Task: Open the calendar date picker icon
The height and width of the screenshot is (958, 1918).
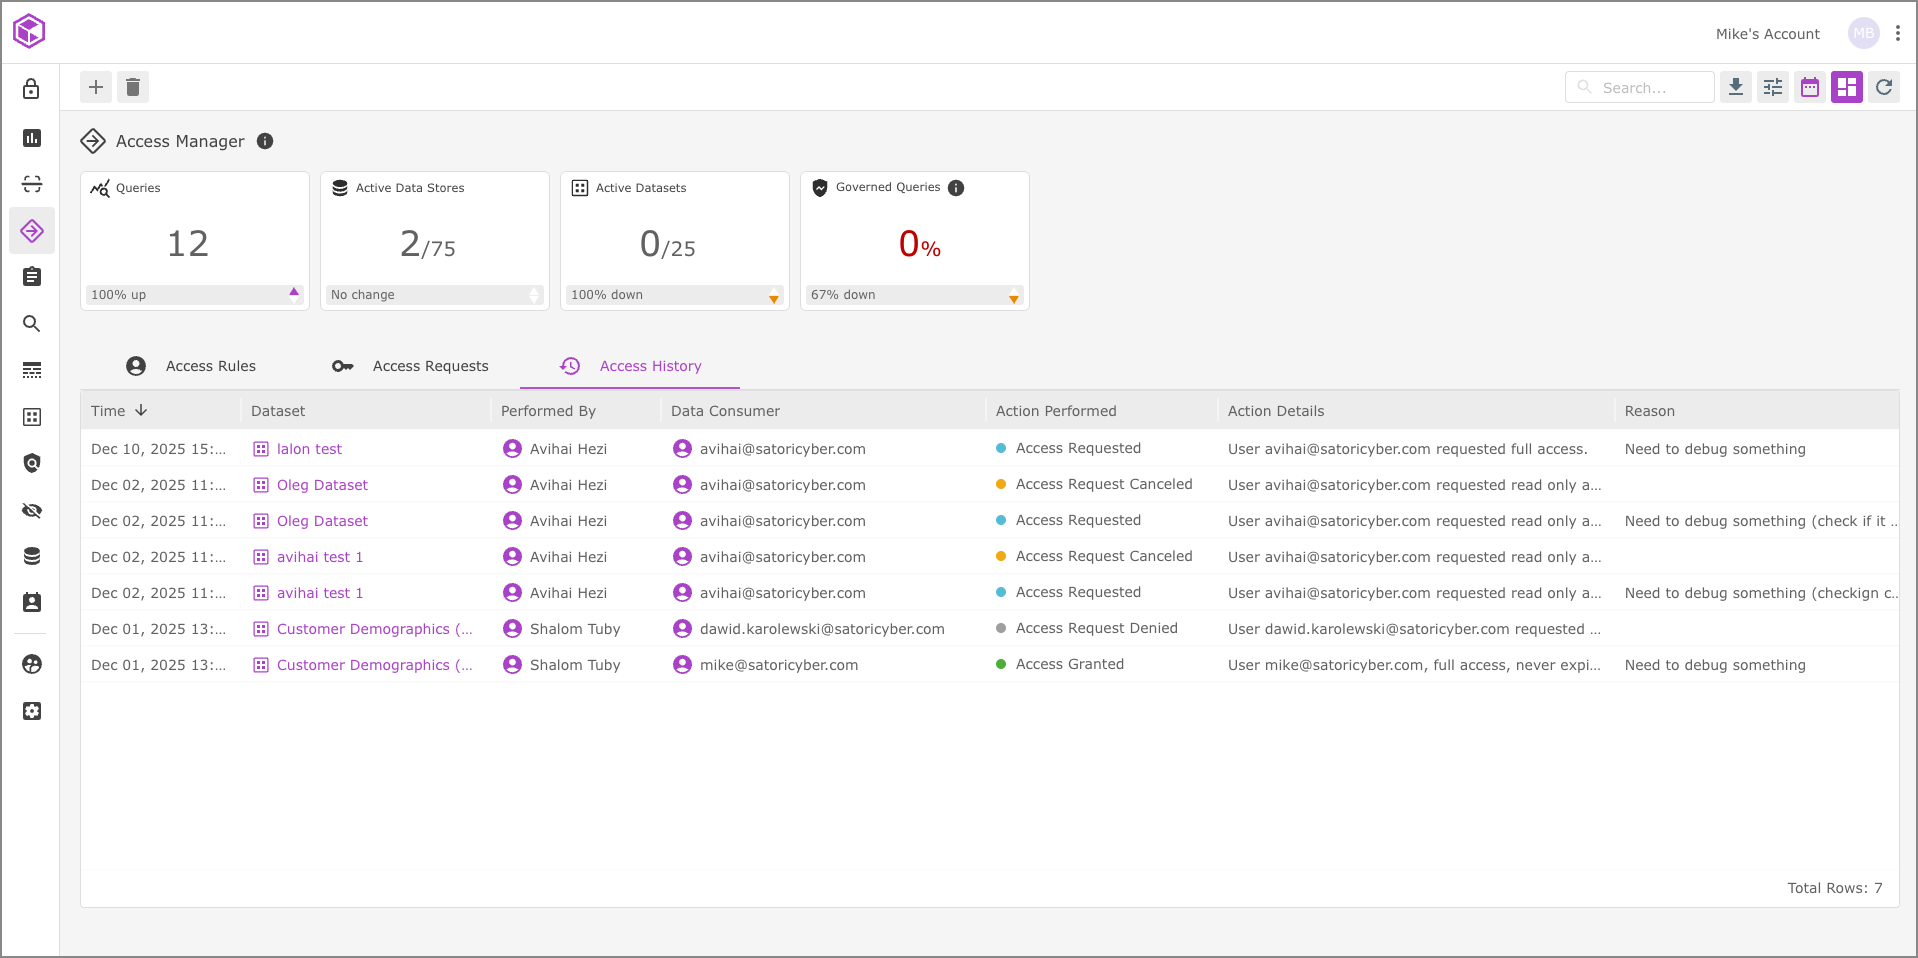Action: [1810, 87]
